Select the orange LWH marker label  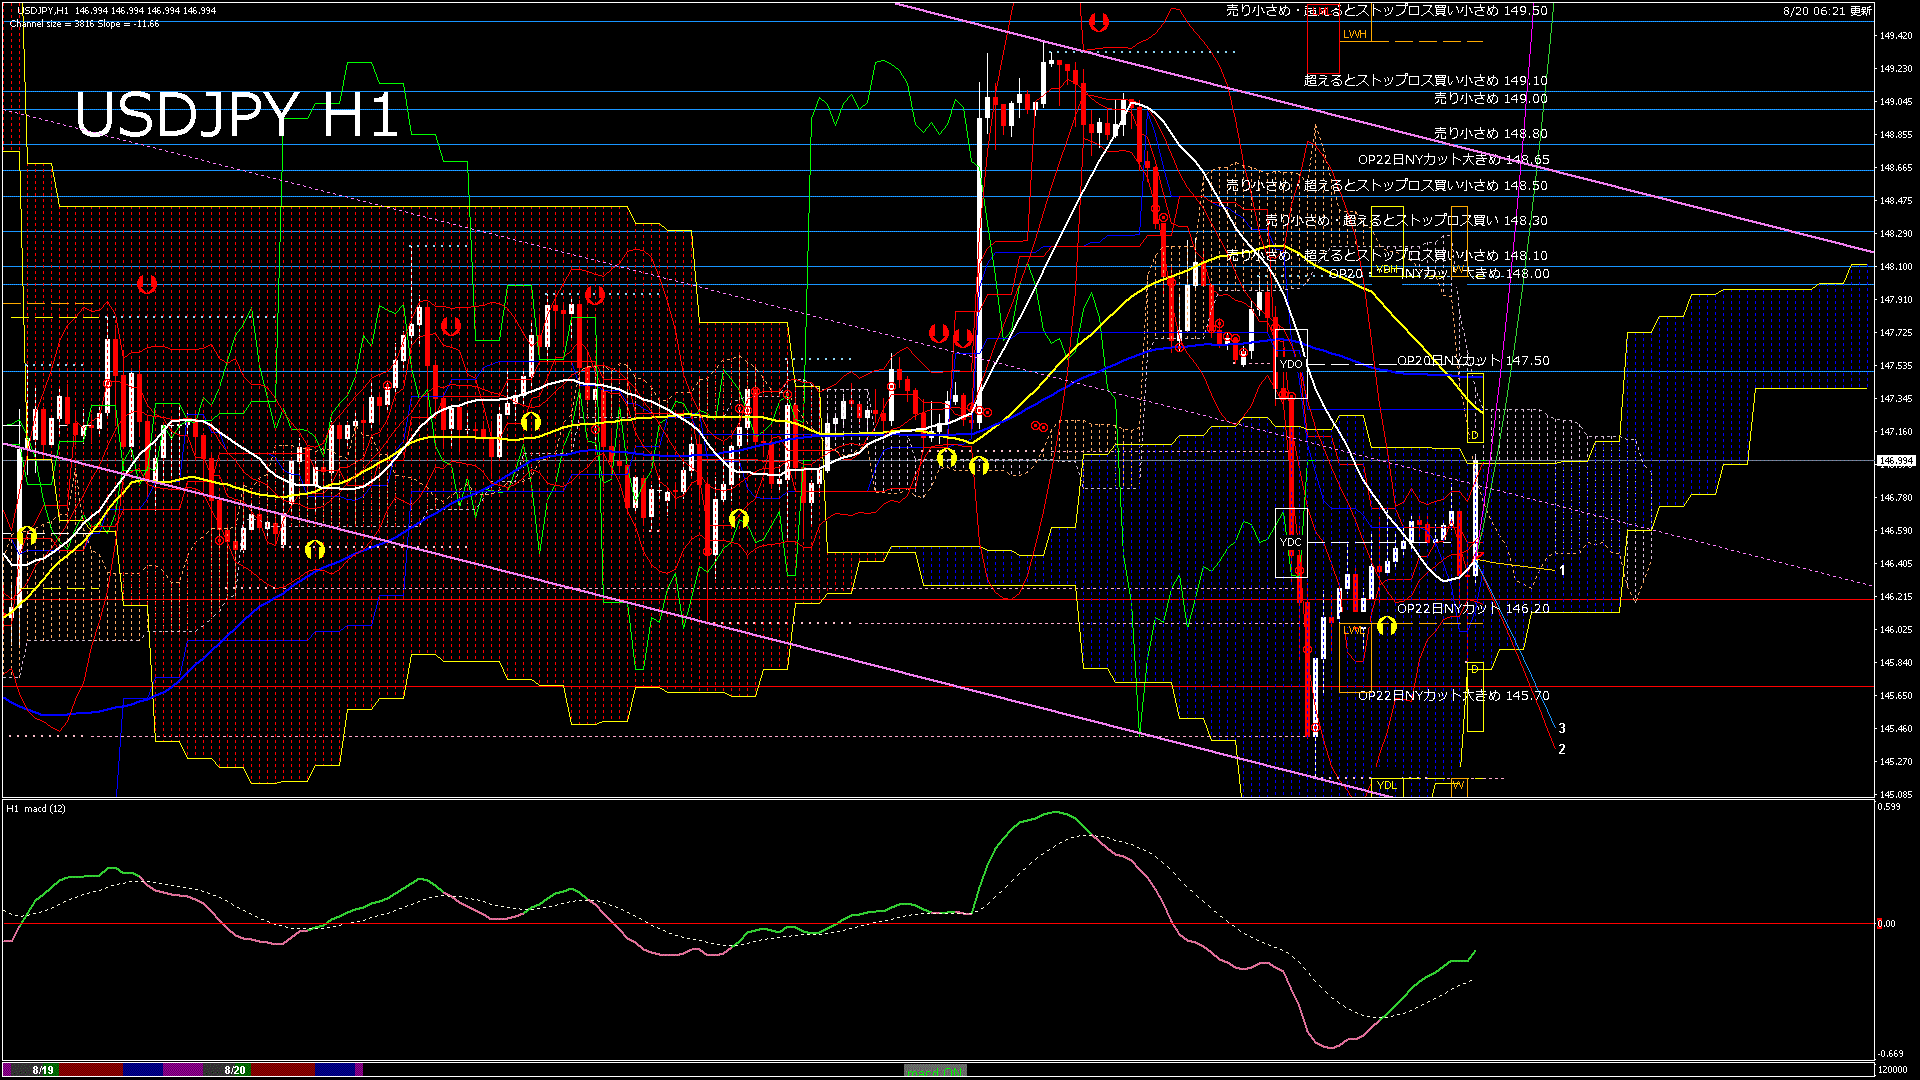click(x=1354, y=34)
